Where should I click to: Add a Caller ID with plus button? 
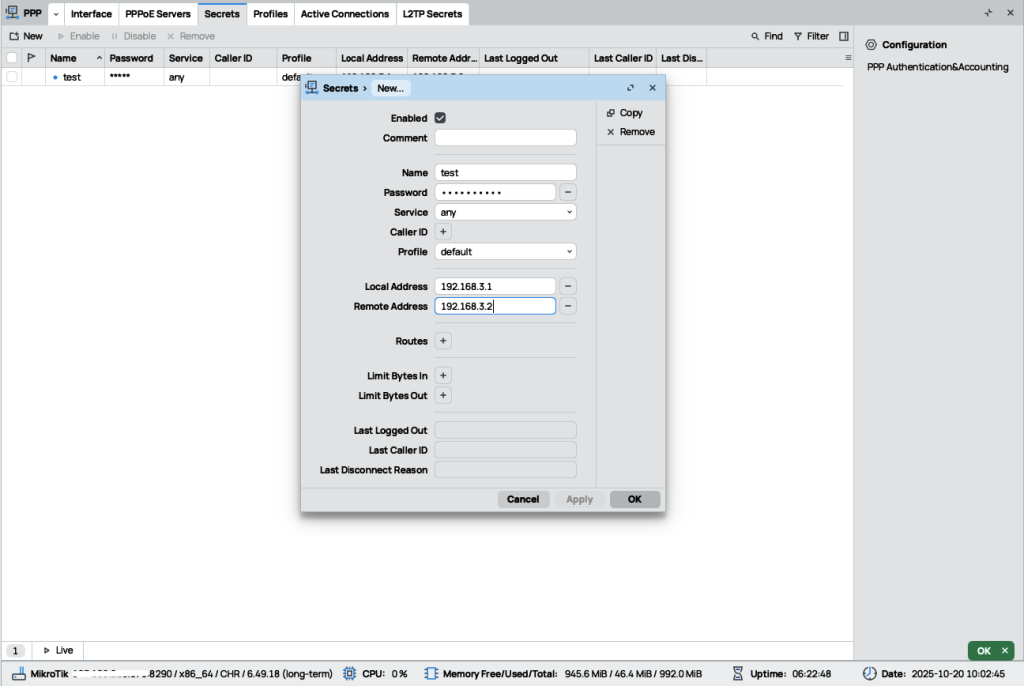pos(444,232)
